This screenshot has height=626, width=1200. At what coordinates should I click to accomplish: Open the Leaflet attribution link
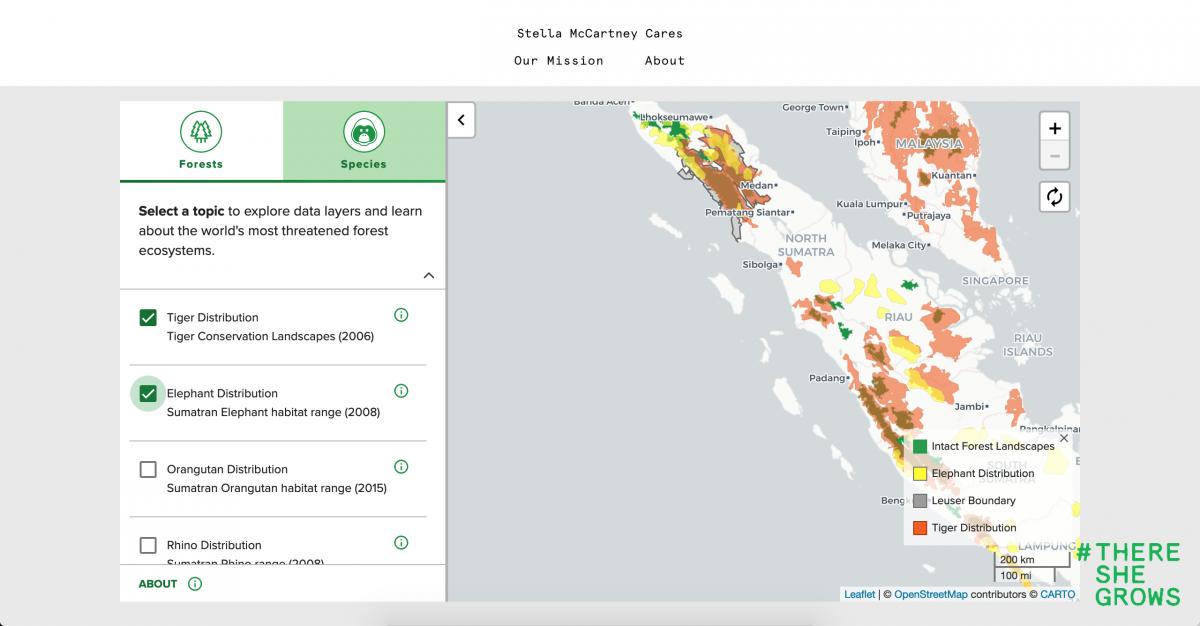(859, 594)
